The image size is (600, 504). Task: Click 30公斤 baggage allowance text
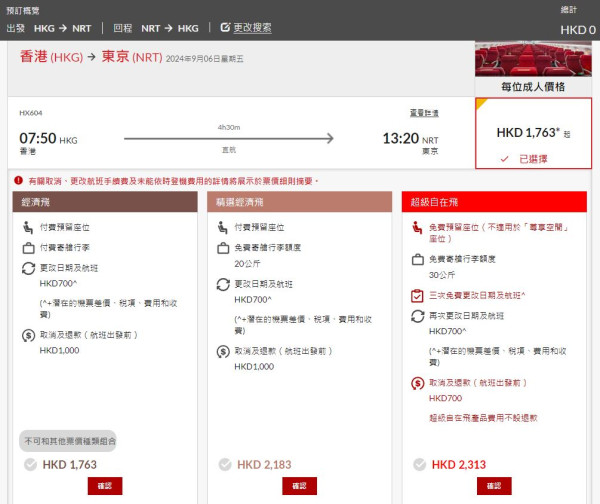(442, 275)
